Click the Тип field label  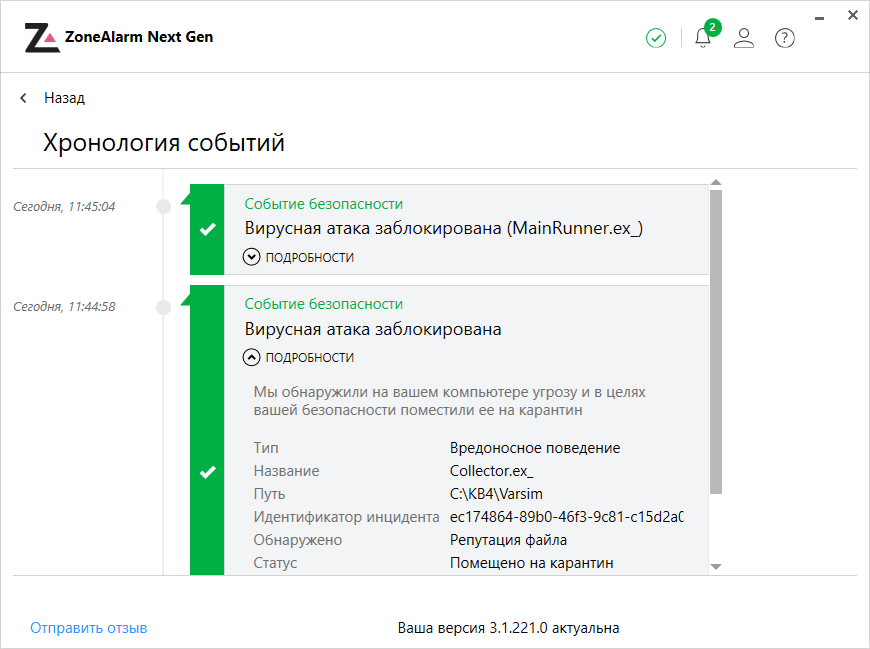click(266, 448)
